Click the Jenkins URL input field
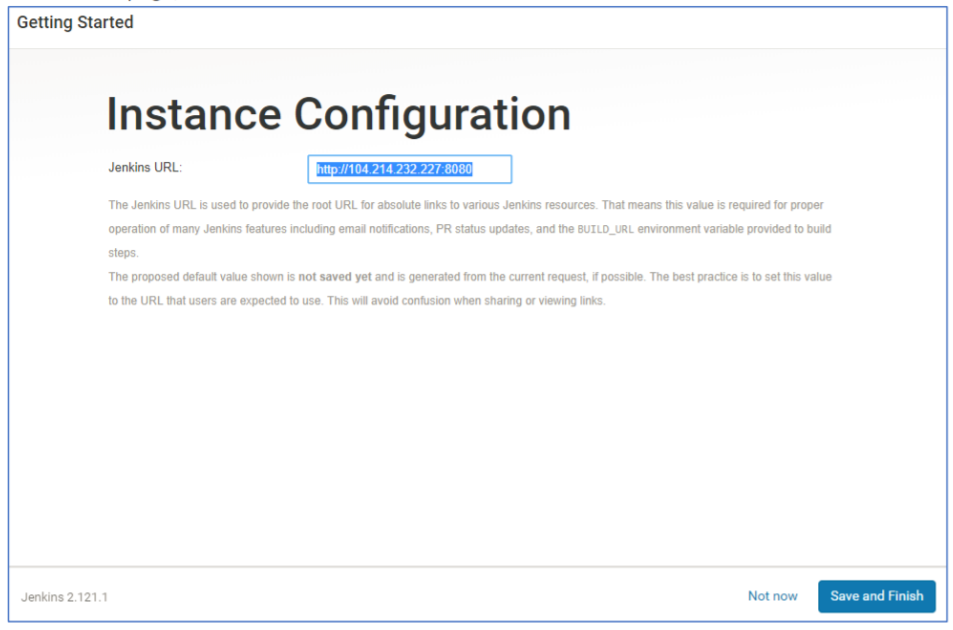The image size is (953, 630). pos(409,169)
